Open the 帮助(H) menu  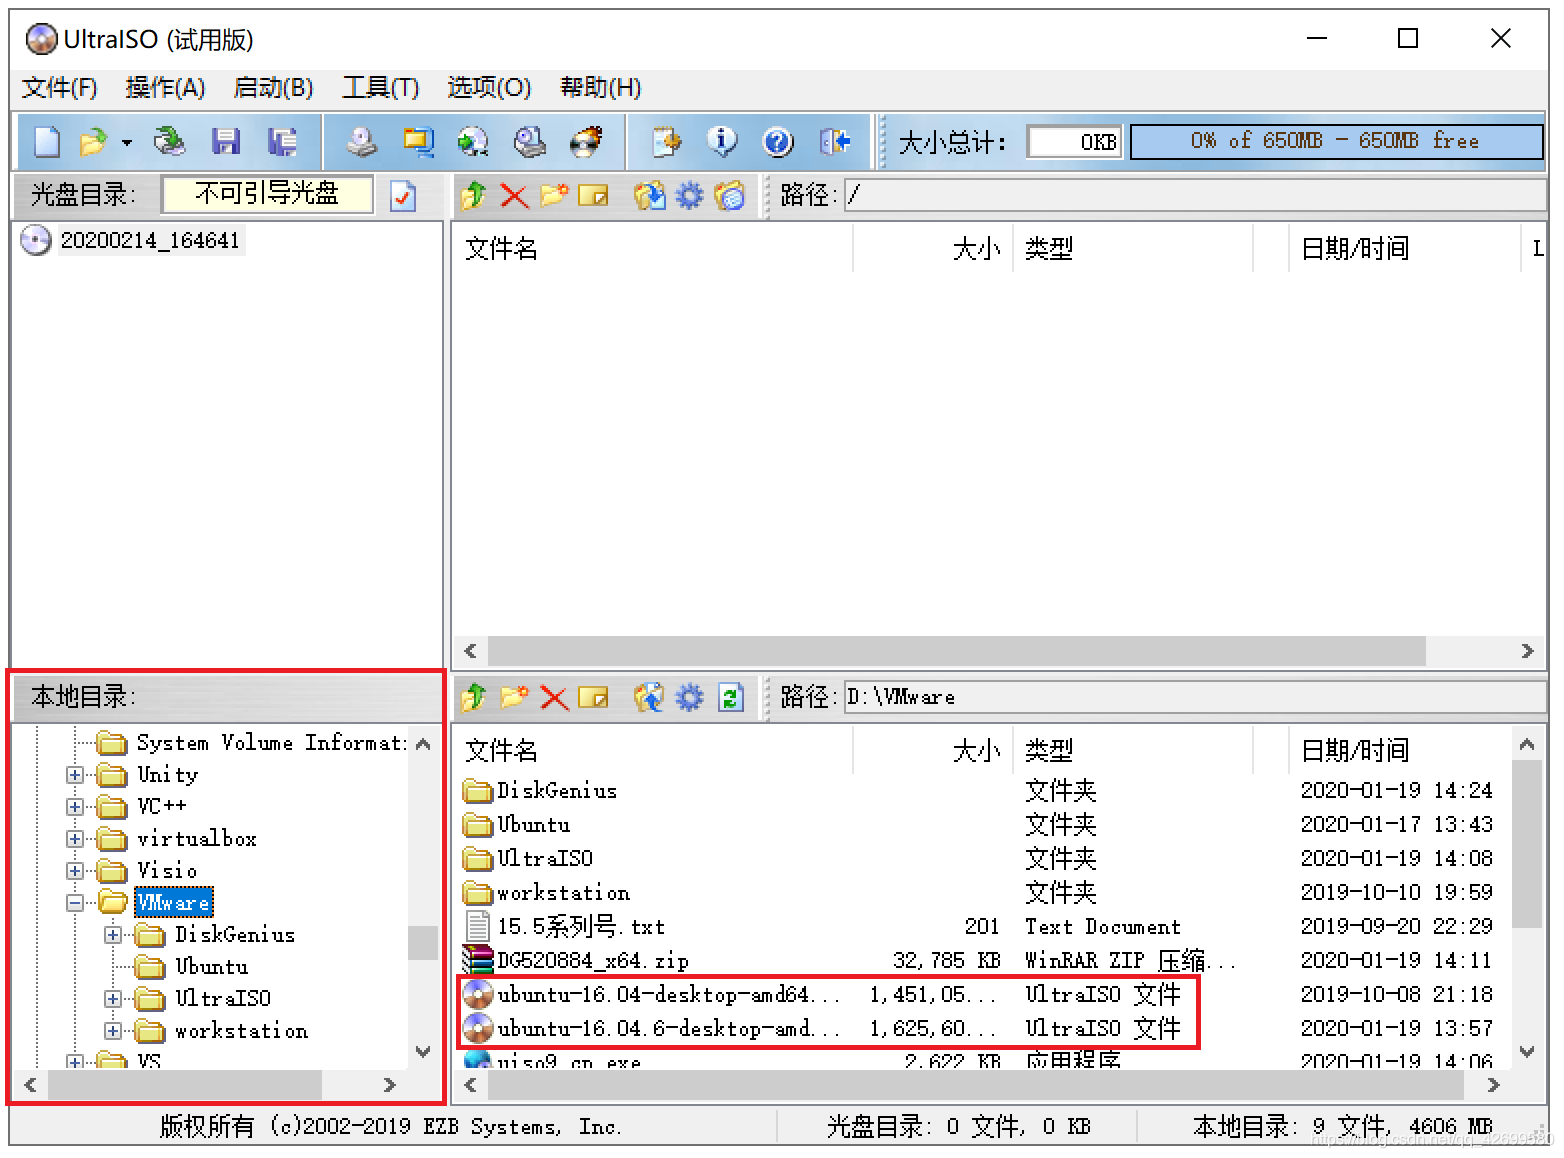pos(601,88)
